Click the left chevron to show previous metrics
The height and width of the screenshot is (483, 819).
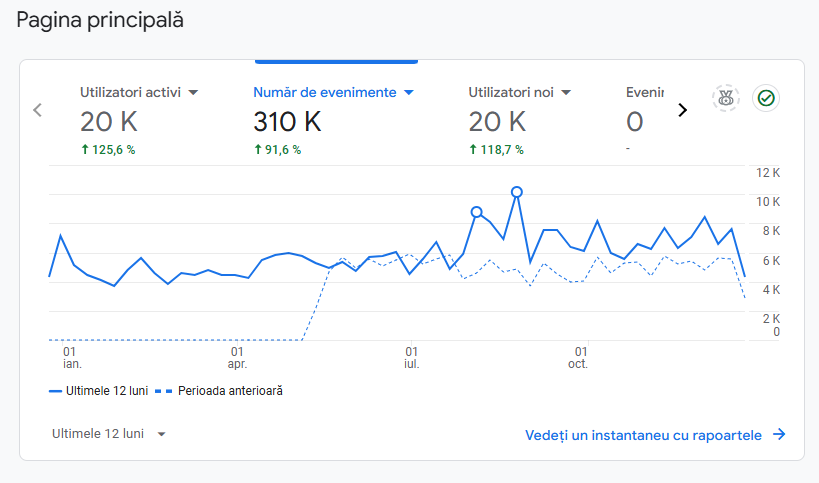[38, 110]
